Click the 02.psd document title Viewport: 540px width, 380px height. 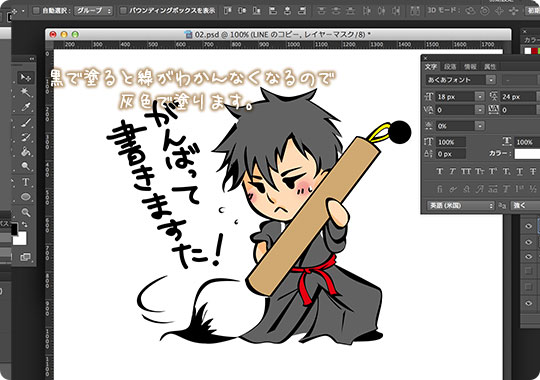coord(282,34)
